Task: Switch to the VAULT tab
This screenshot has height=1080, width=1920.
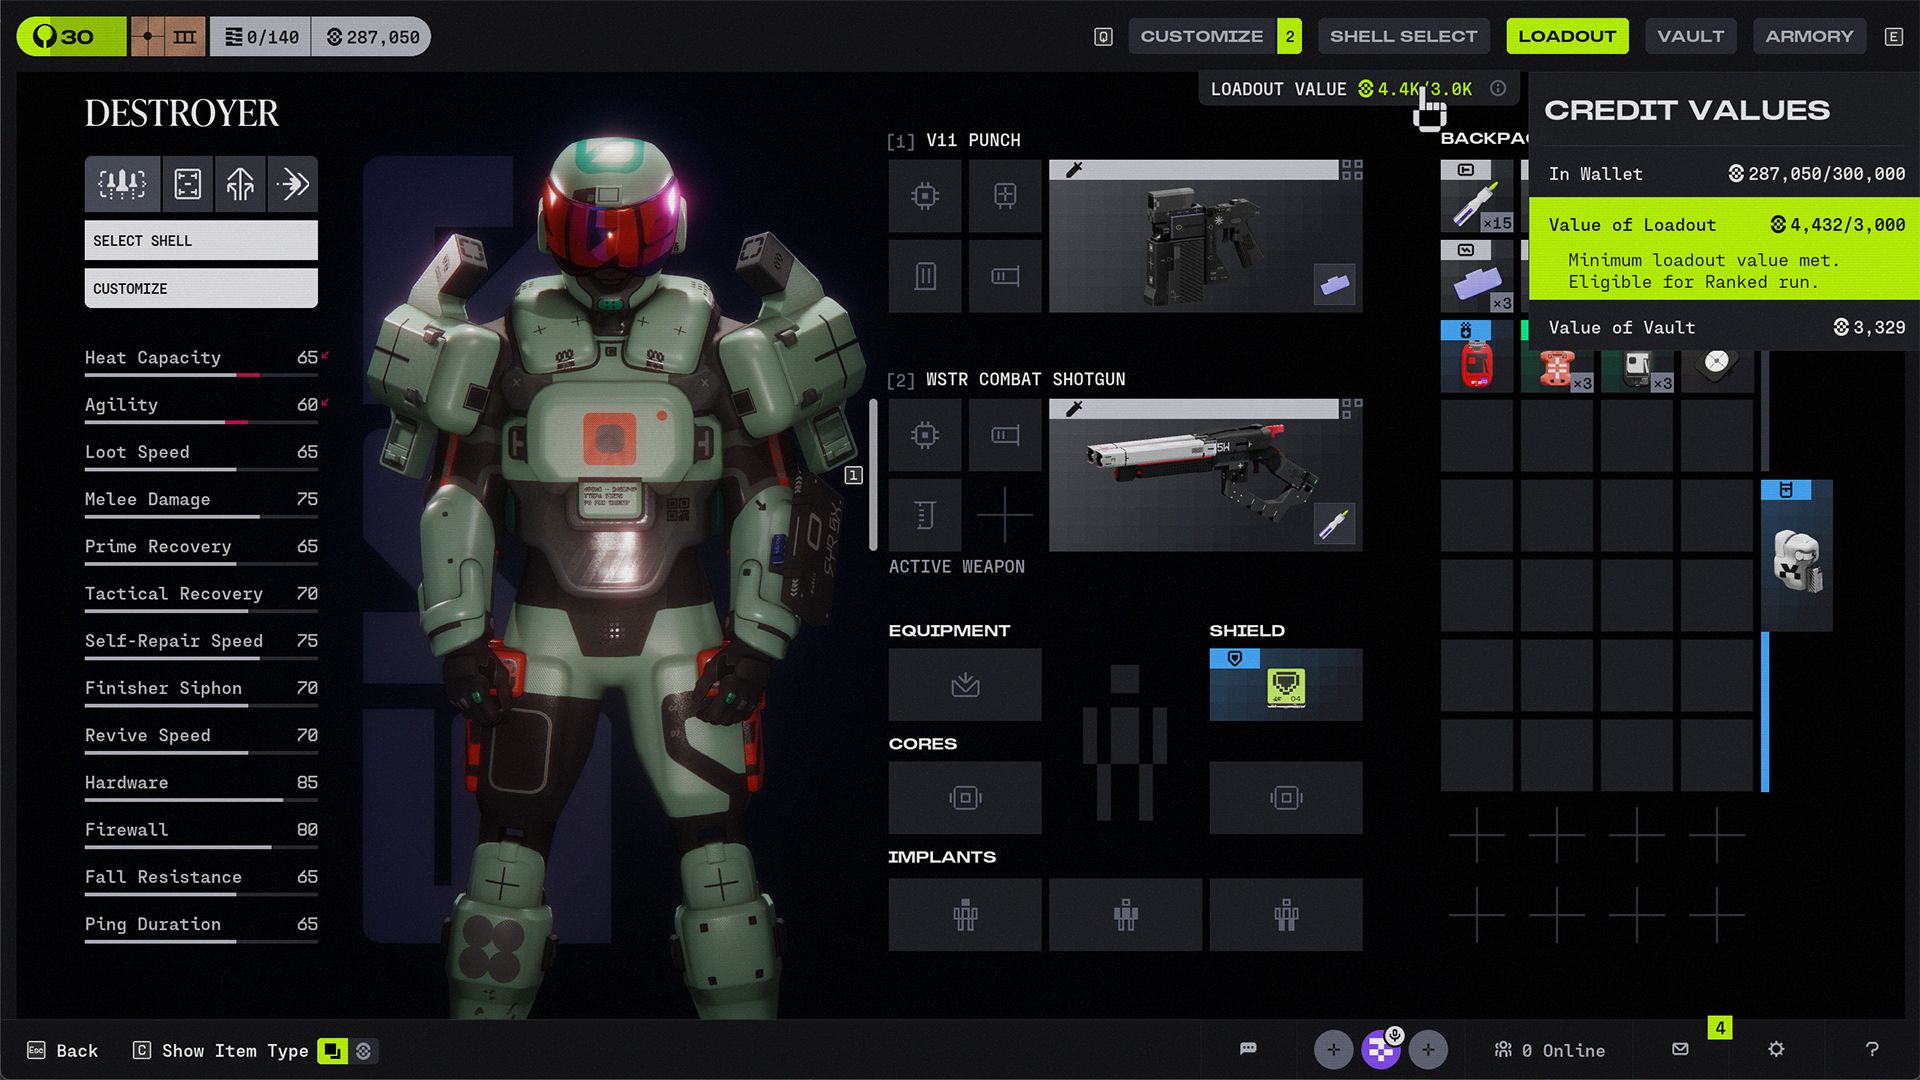Action: [x=1690, y=36]
